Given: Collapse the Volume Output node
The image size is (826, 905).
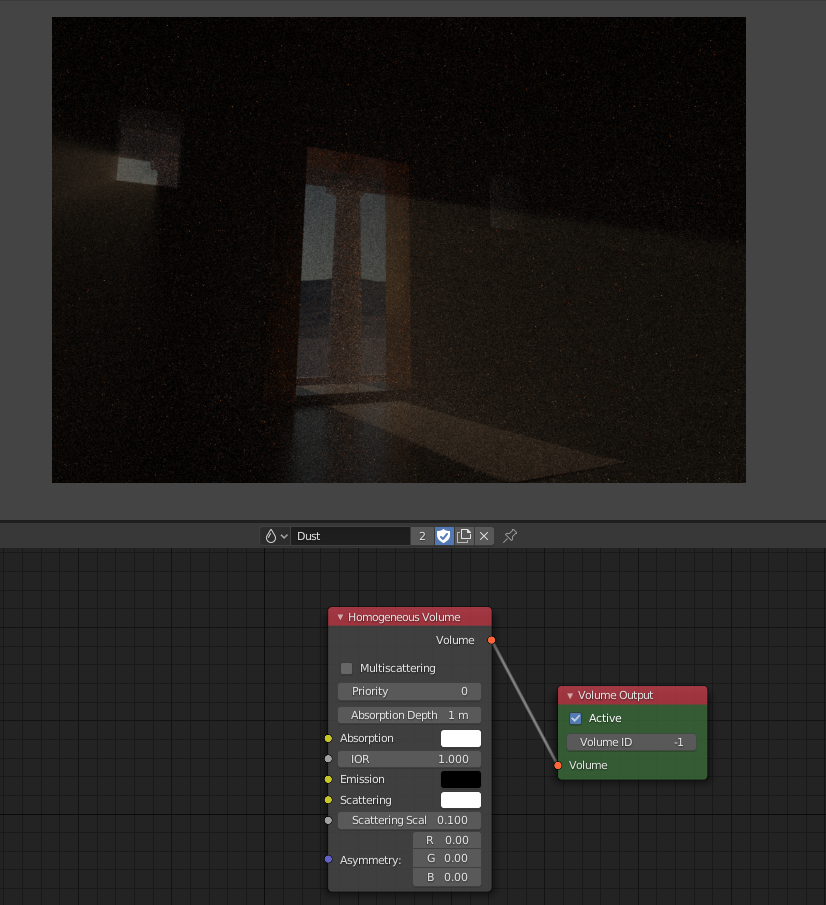Looking at the screenshot, I should pos(570,695).
